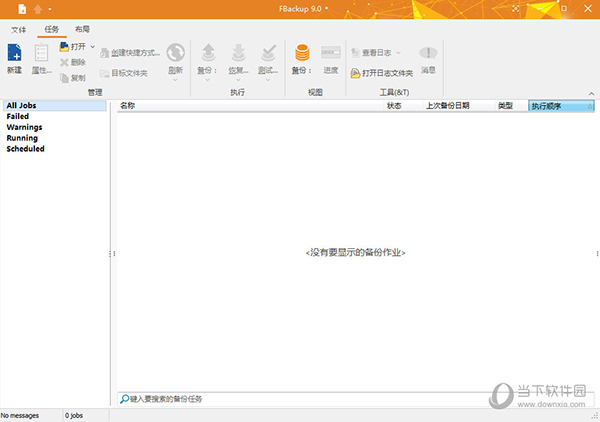Sort by the 名称 (Name) column

point(250,106)
